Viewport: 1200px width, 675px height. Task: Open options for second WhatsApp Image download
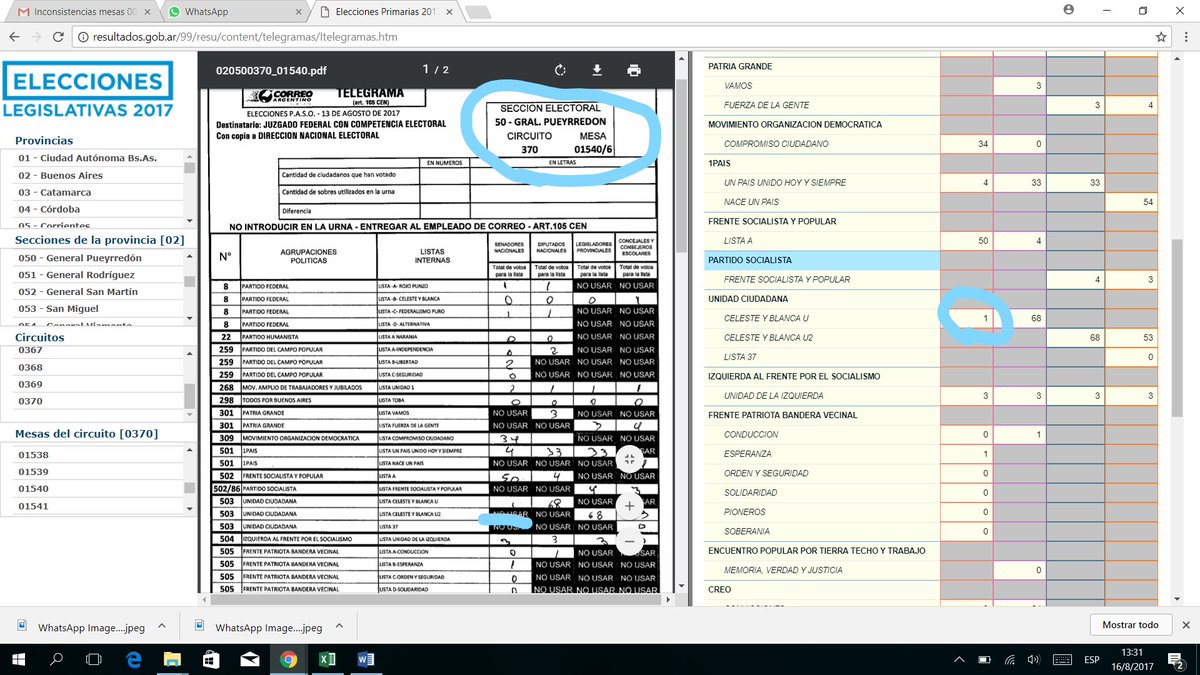[x=337, y=626]
